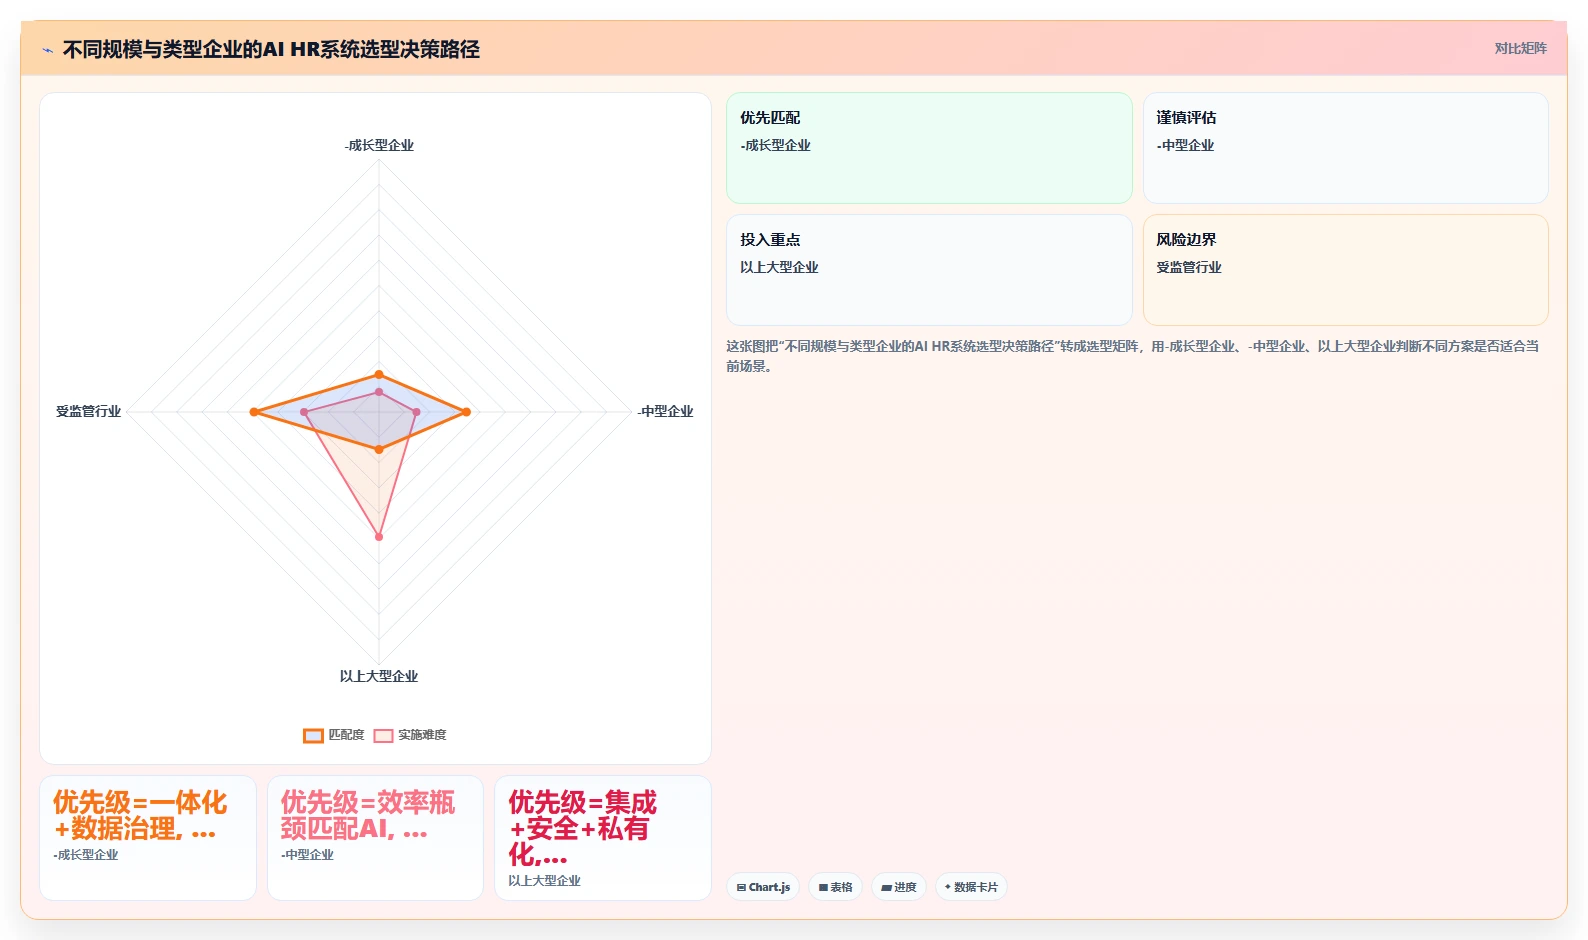Click the orange data point on 受监管行业 axis
This screenshot has height=940, width=1588.
click(254, 412)
